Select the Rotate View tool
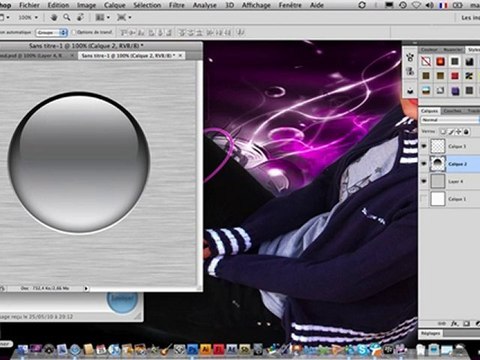This screenshot has height=360, width=480. point(80,17)
